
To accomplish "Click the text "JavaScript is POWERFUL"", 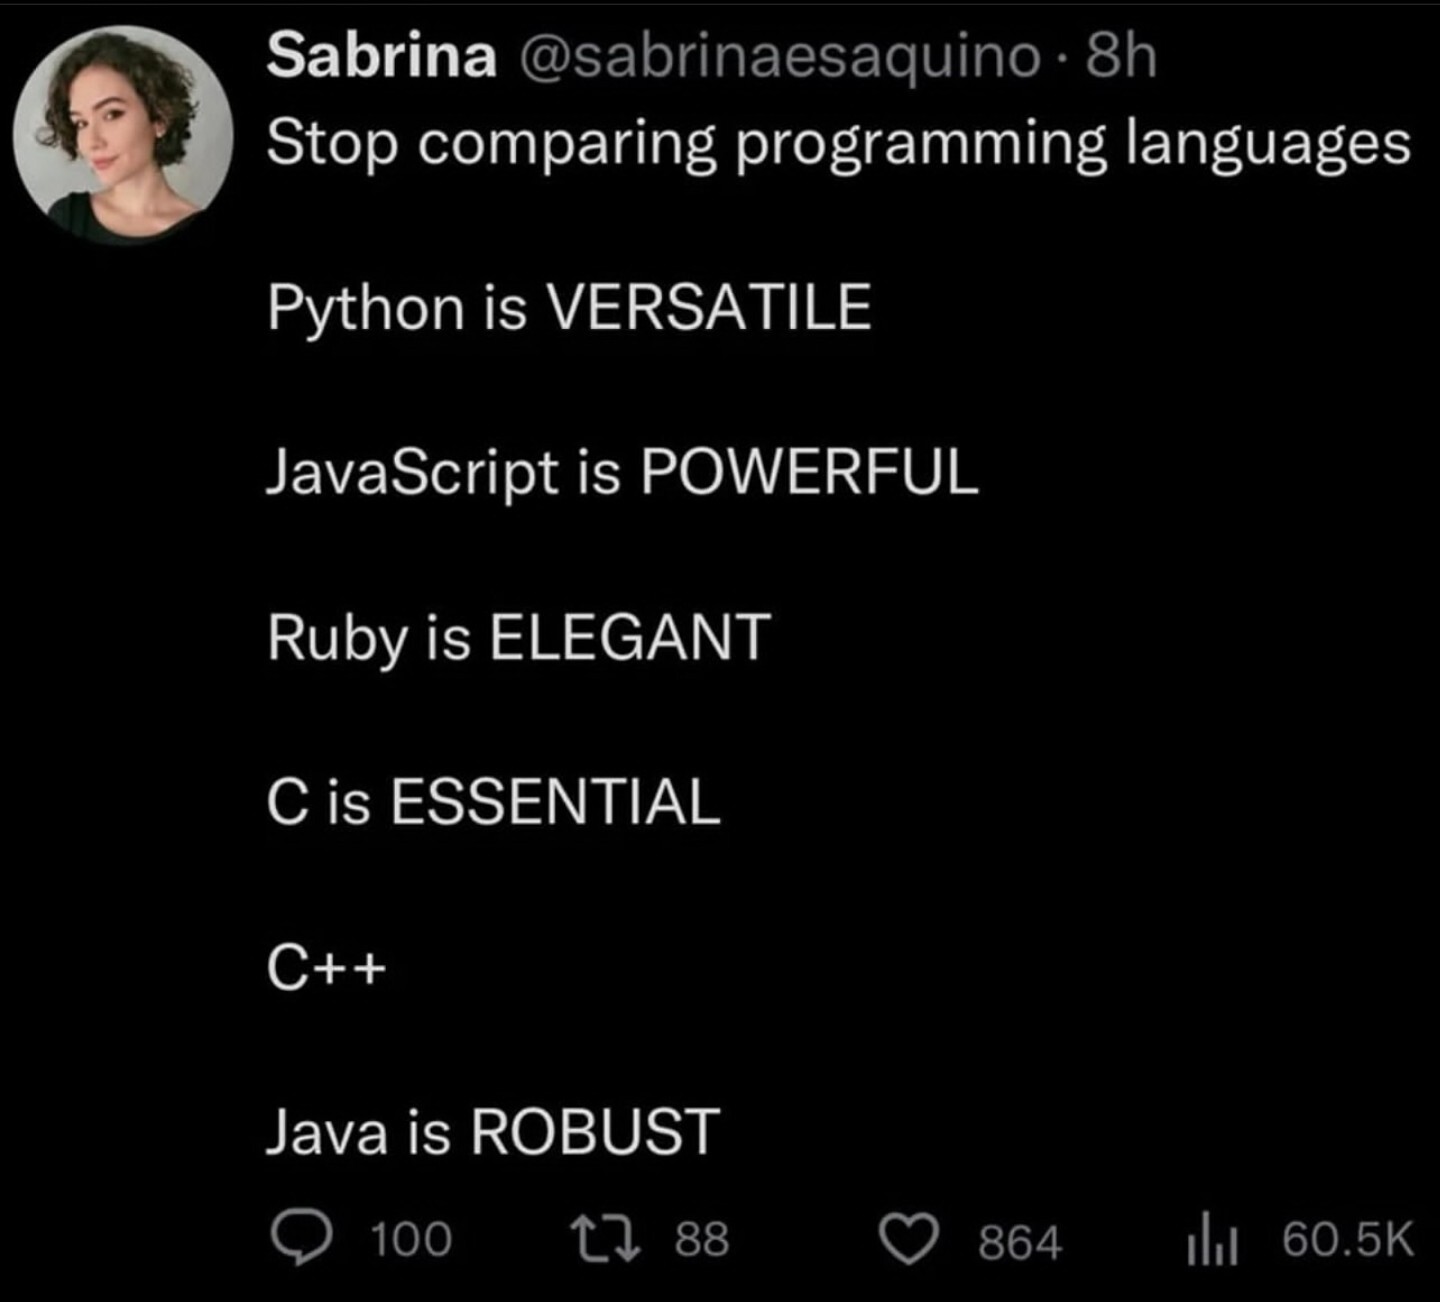I will click(x=622, y=471).
